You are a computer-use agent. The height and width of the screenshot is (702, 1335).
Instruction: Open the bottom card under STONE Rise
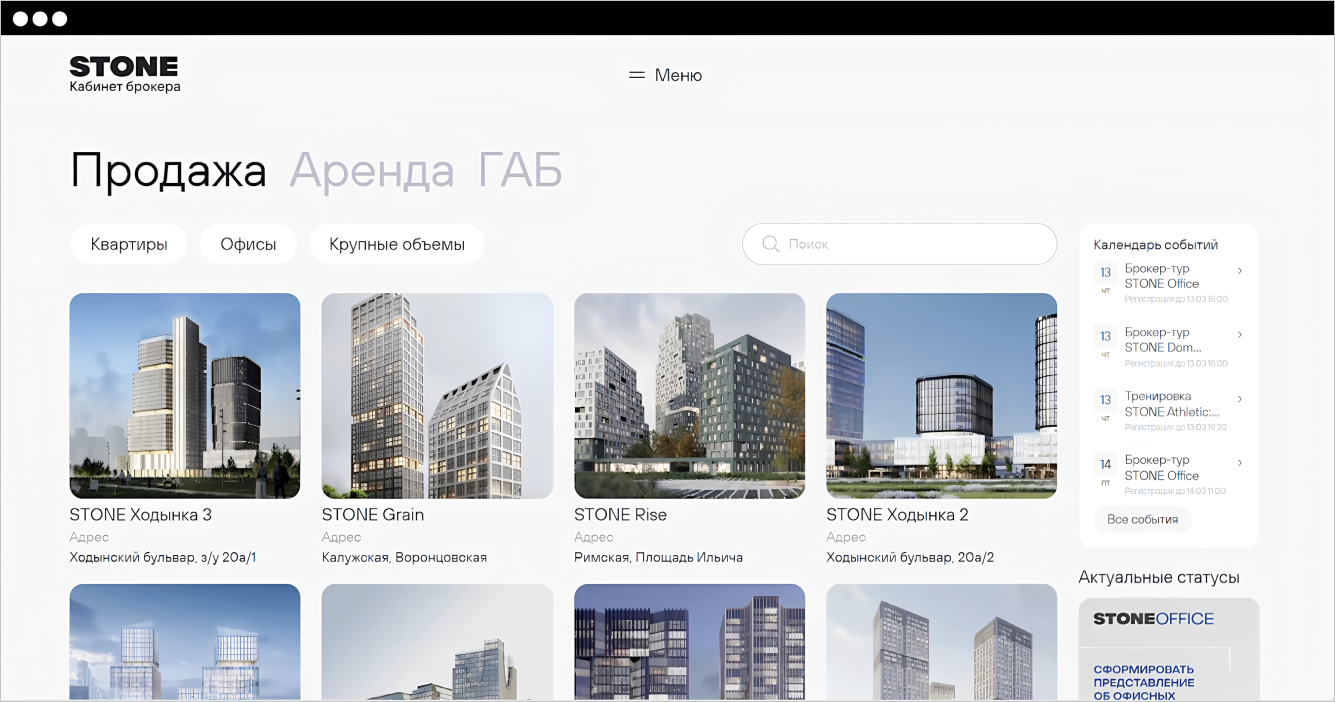pyautogui.click(x=689, y=643)
